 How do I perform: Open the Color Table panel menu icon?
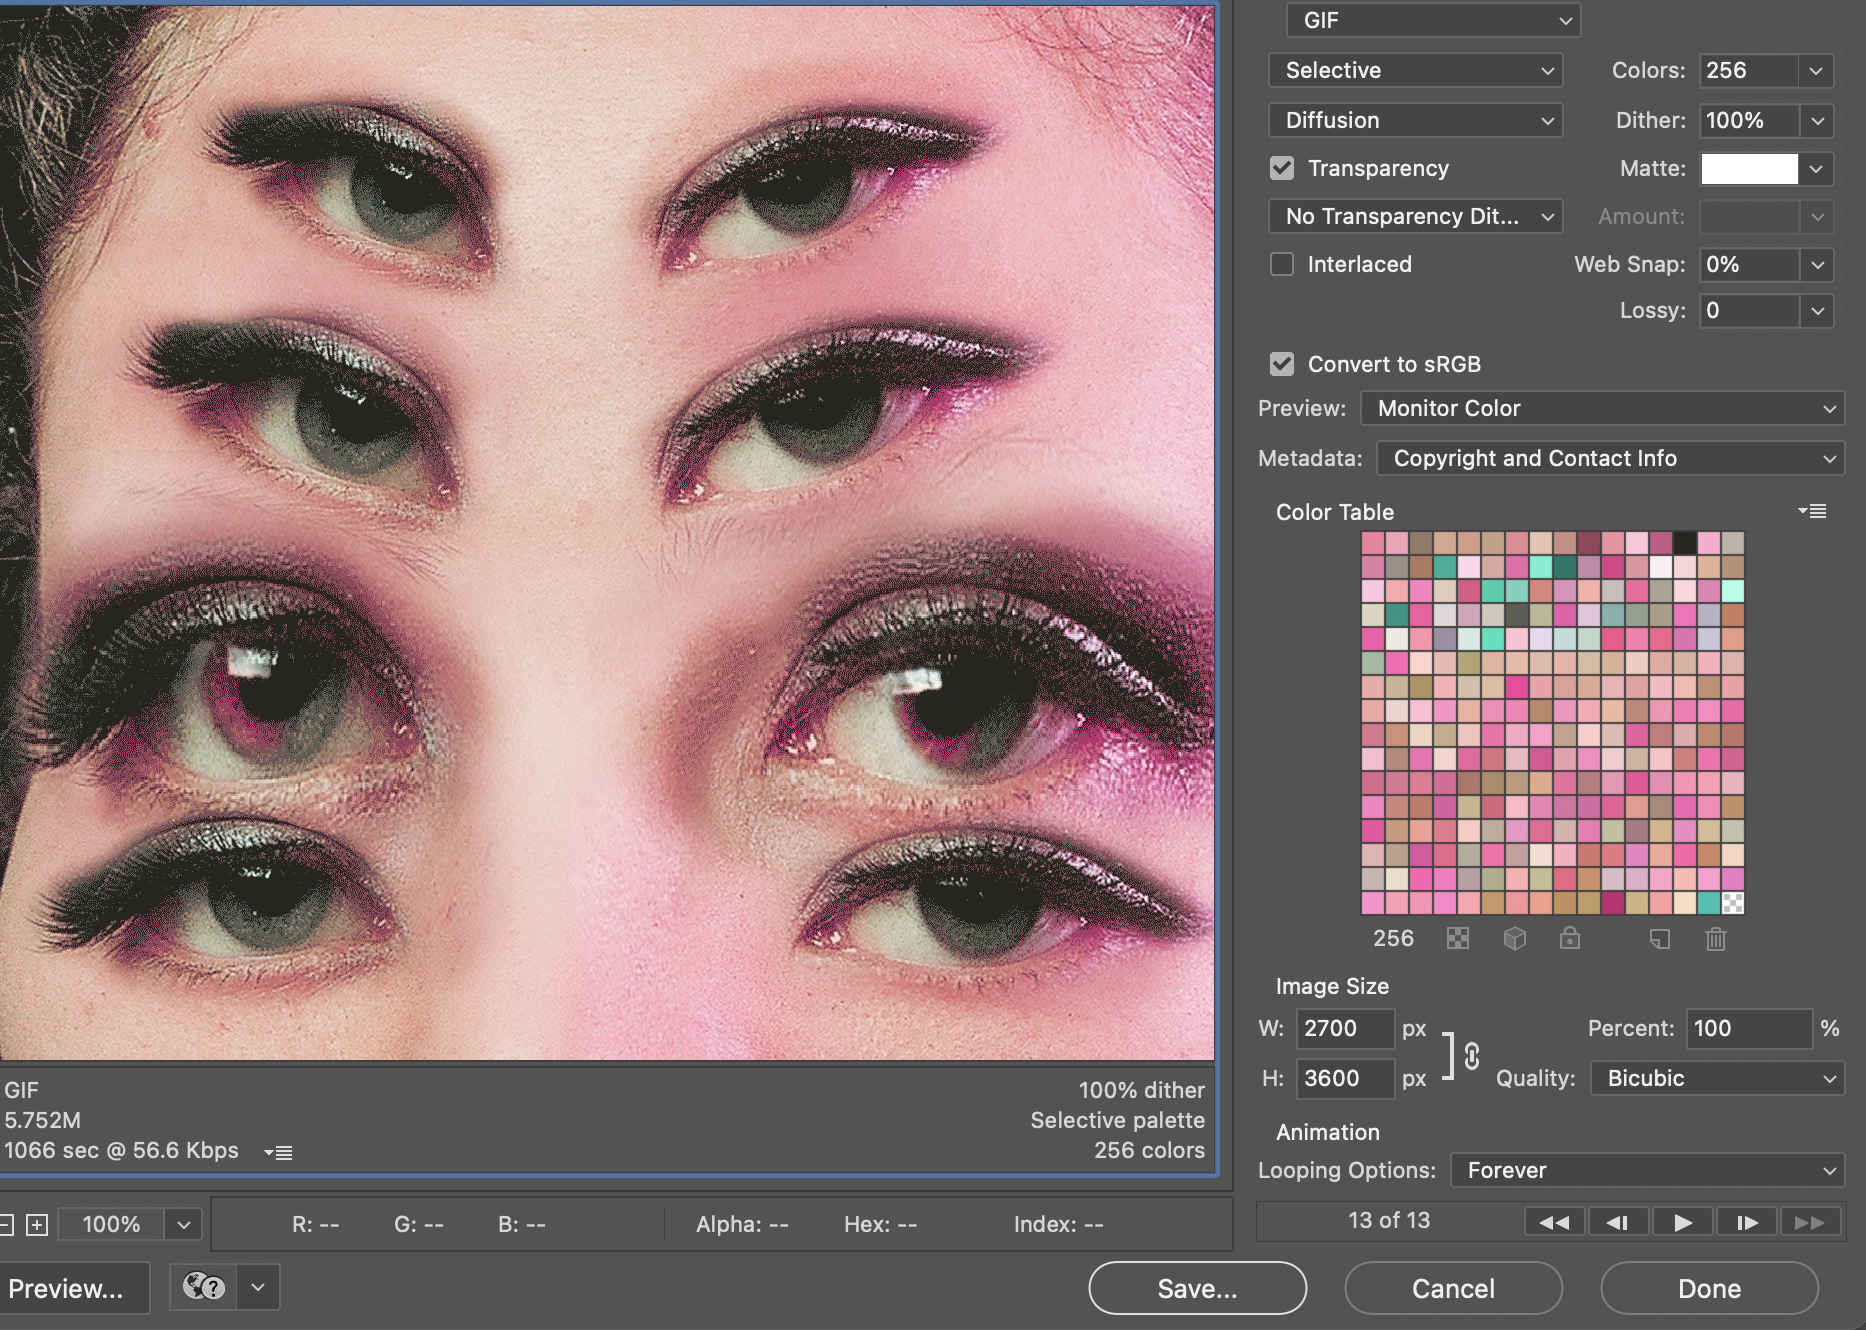[x=1812, y=511]
